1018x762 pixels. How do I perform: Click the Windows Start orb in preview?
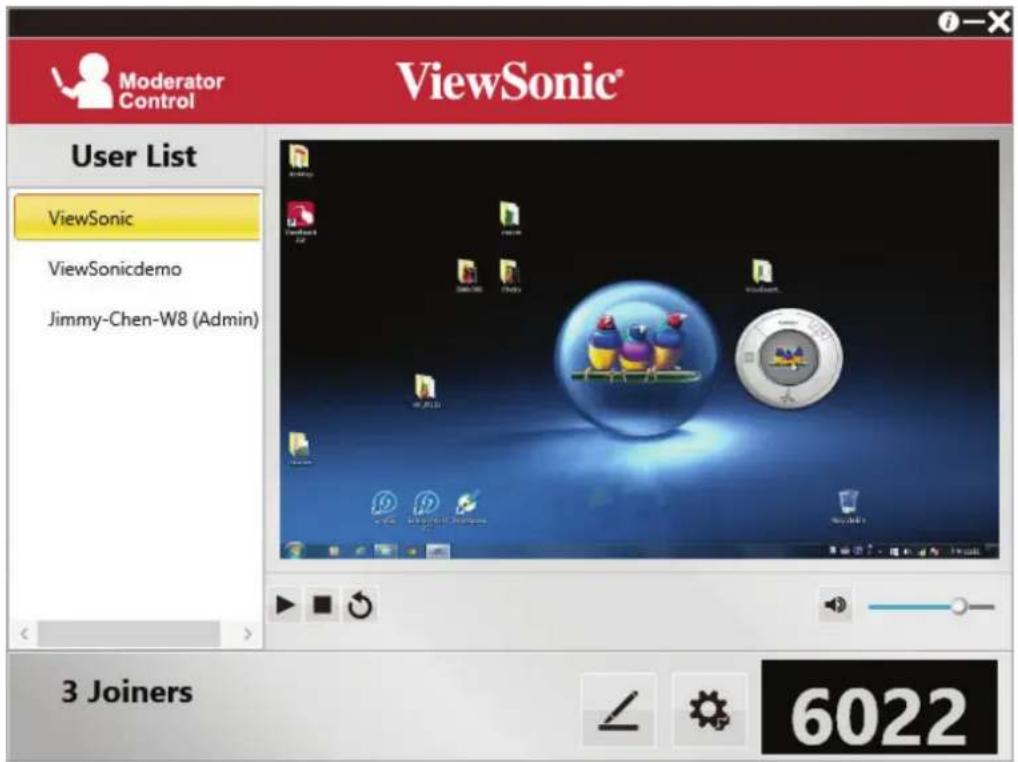[x=295, y=549]
